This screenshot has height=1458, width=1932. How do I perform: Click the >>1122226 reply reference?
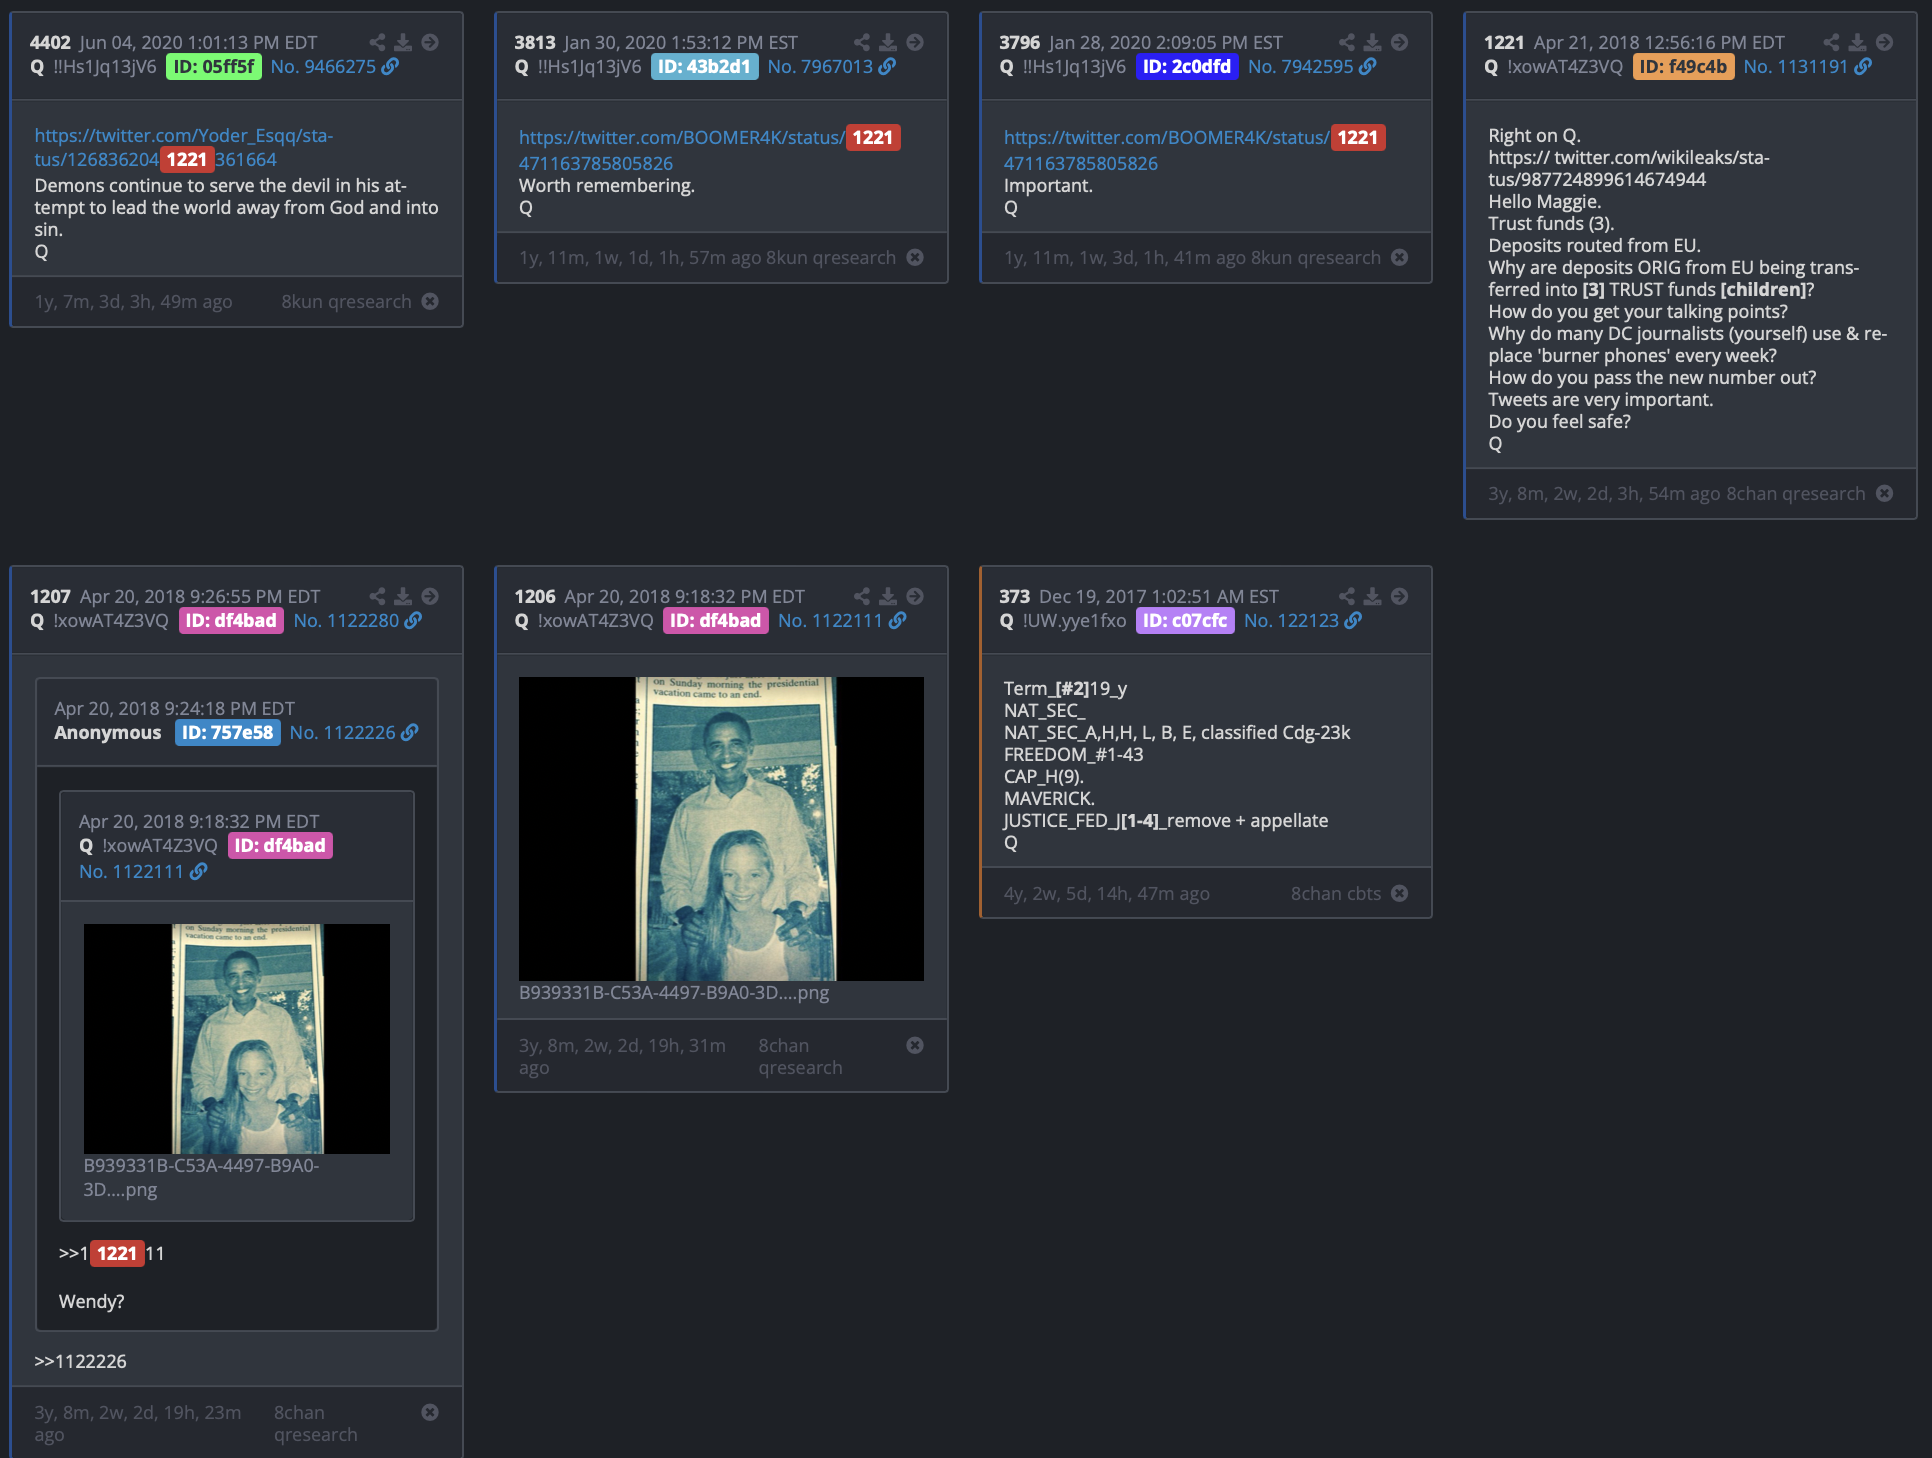click(x=81, y=1361)
